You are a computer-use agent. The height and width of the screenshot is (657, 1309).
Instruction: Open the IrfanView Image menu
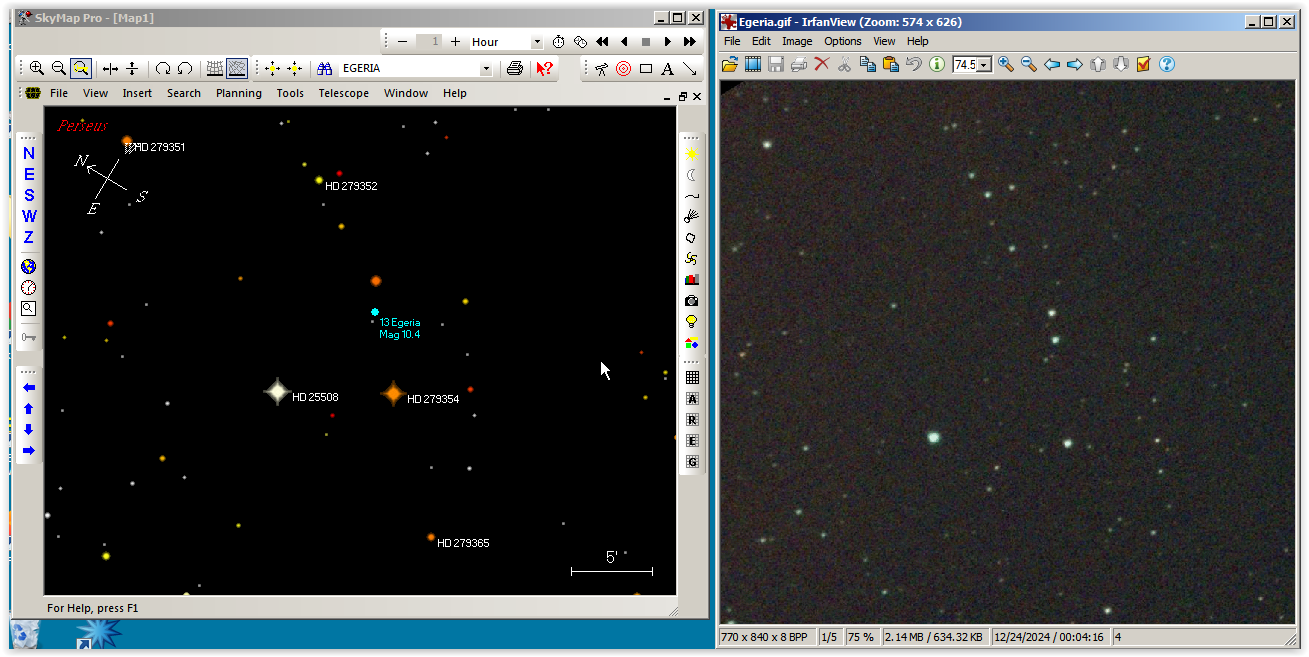click(x=797, y=41)
